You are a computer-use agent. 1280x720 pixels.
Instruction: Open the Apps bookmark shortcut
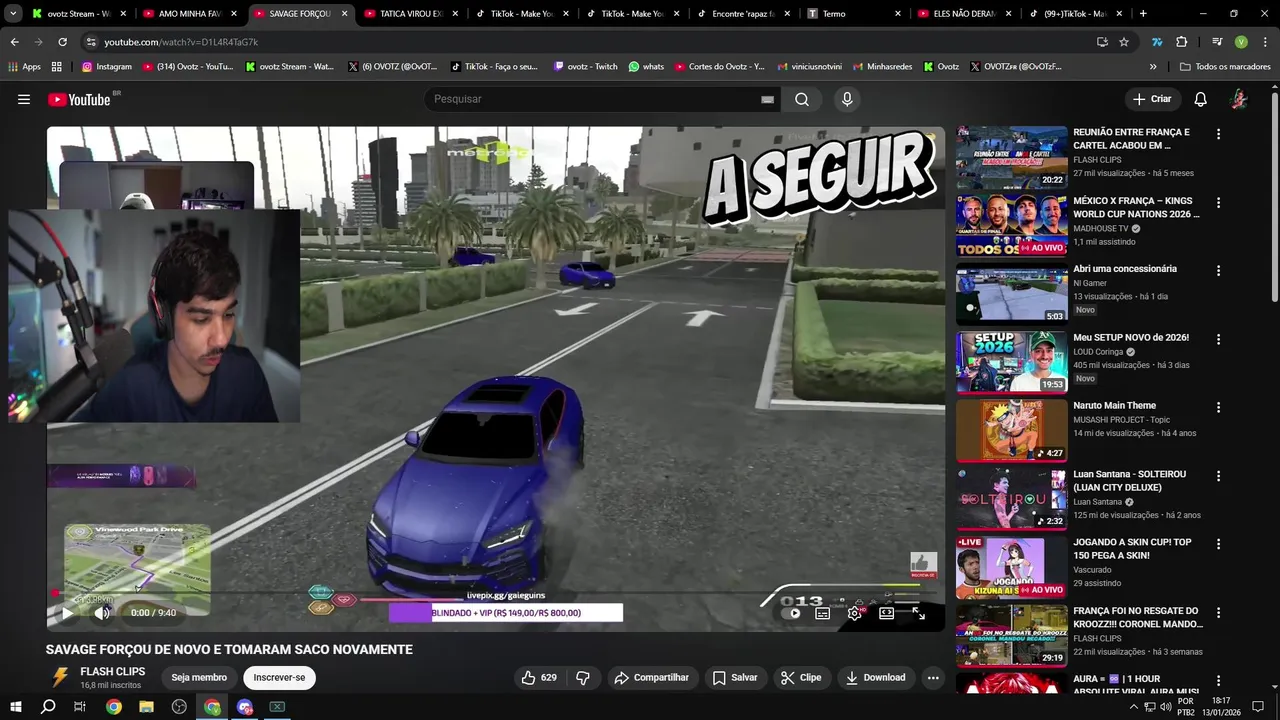click(24, 67)
